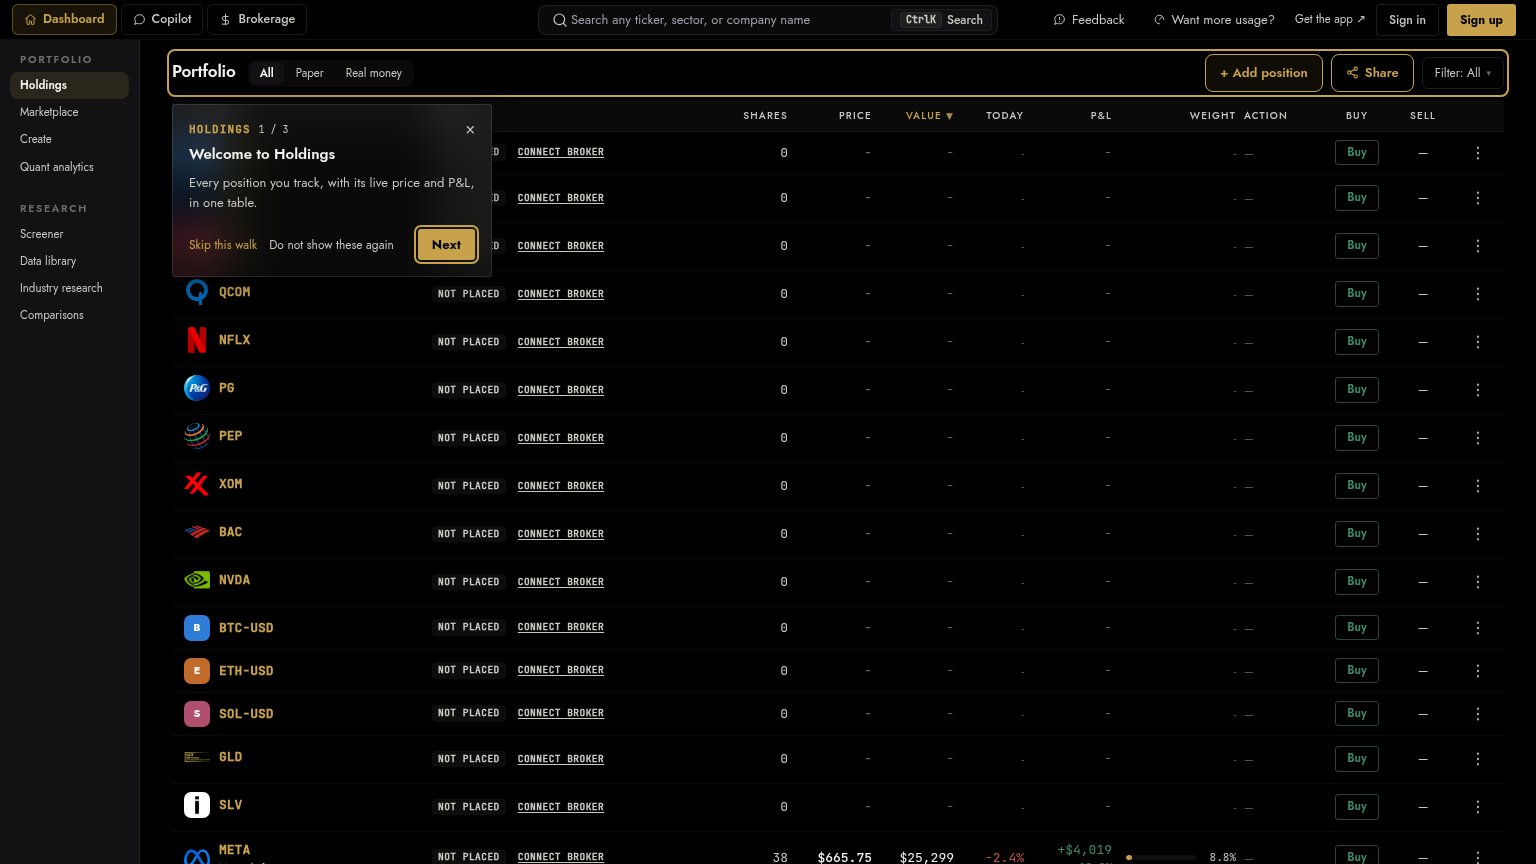Screen dimensions: 1536x864
Task: Open the three-dot menu for BTC-USD row
Action: point(1478,628)
